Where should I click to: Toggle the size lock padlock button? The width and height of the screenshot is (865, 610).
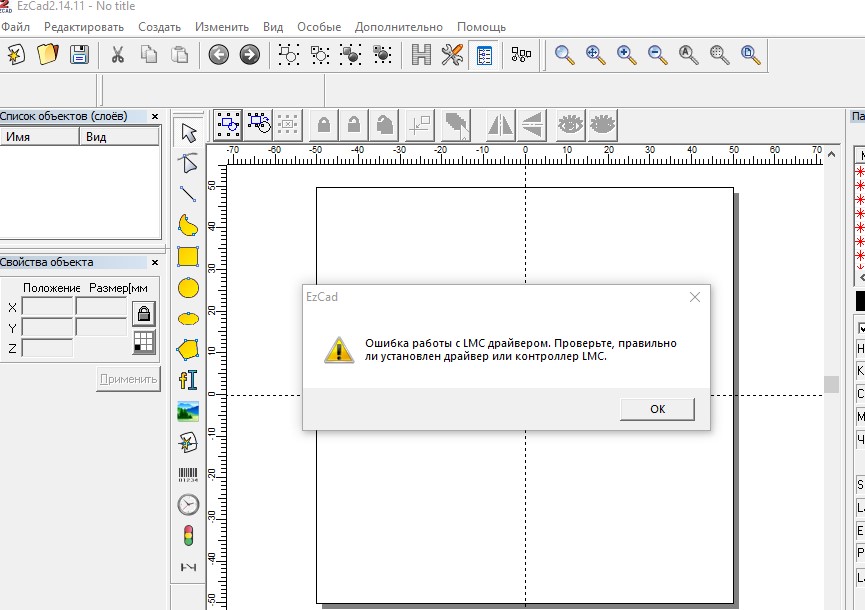144,314
